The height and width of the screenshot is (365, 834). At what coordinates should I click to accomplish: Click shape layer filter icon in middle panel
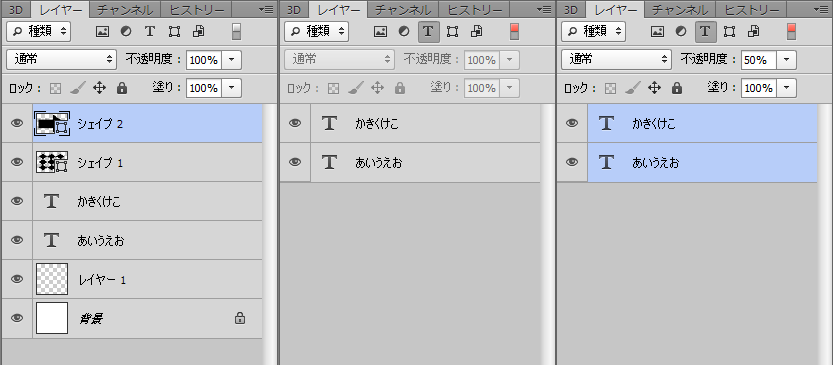click(453, 32)
